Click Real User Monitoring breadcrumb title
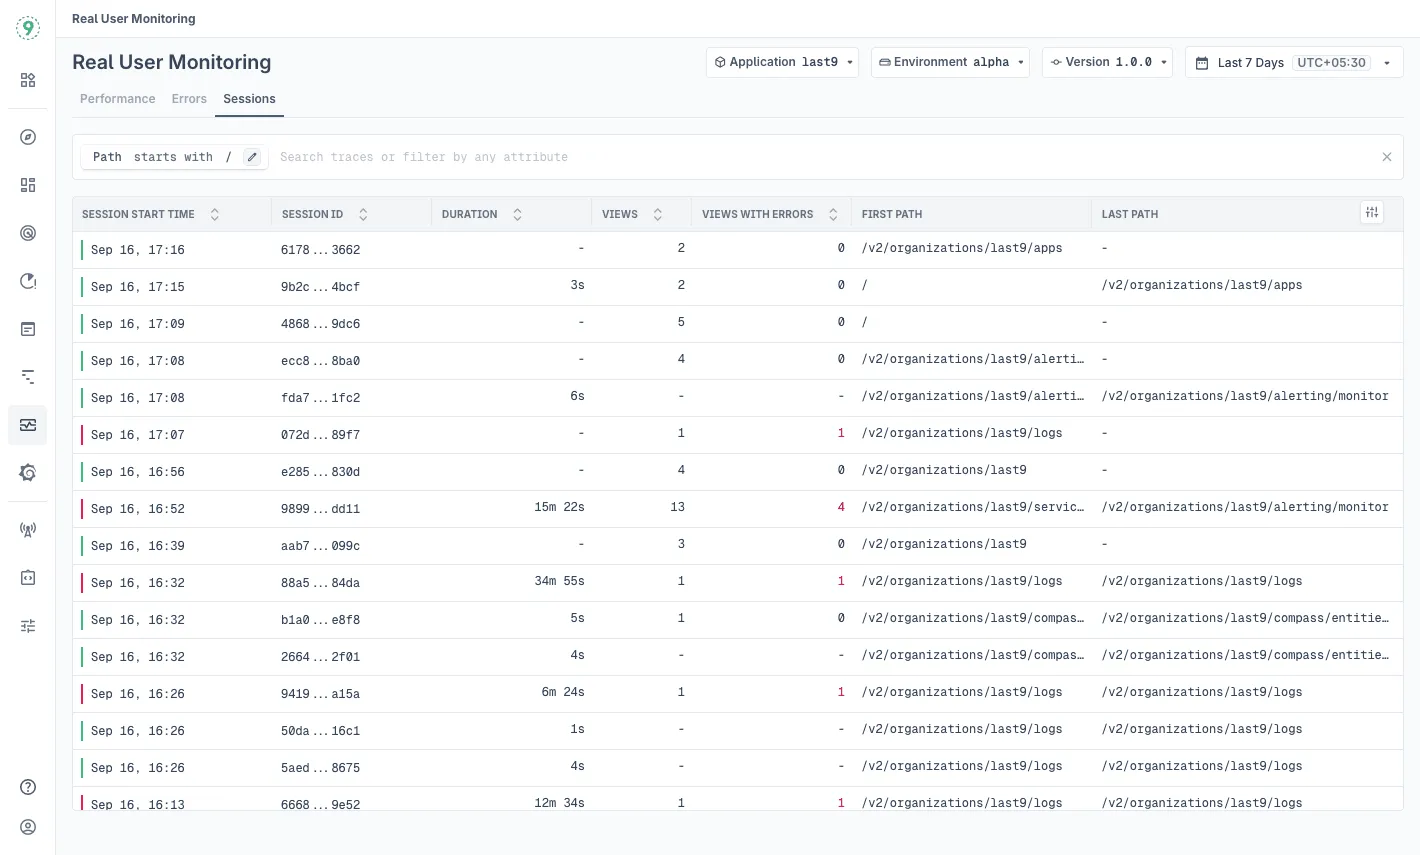The image size is (1420, 855). [134, 19]
